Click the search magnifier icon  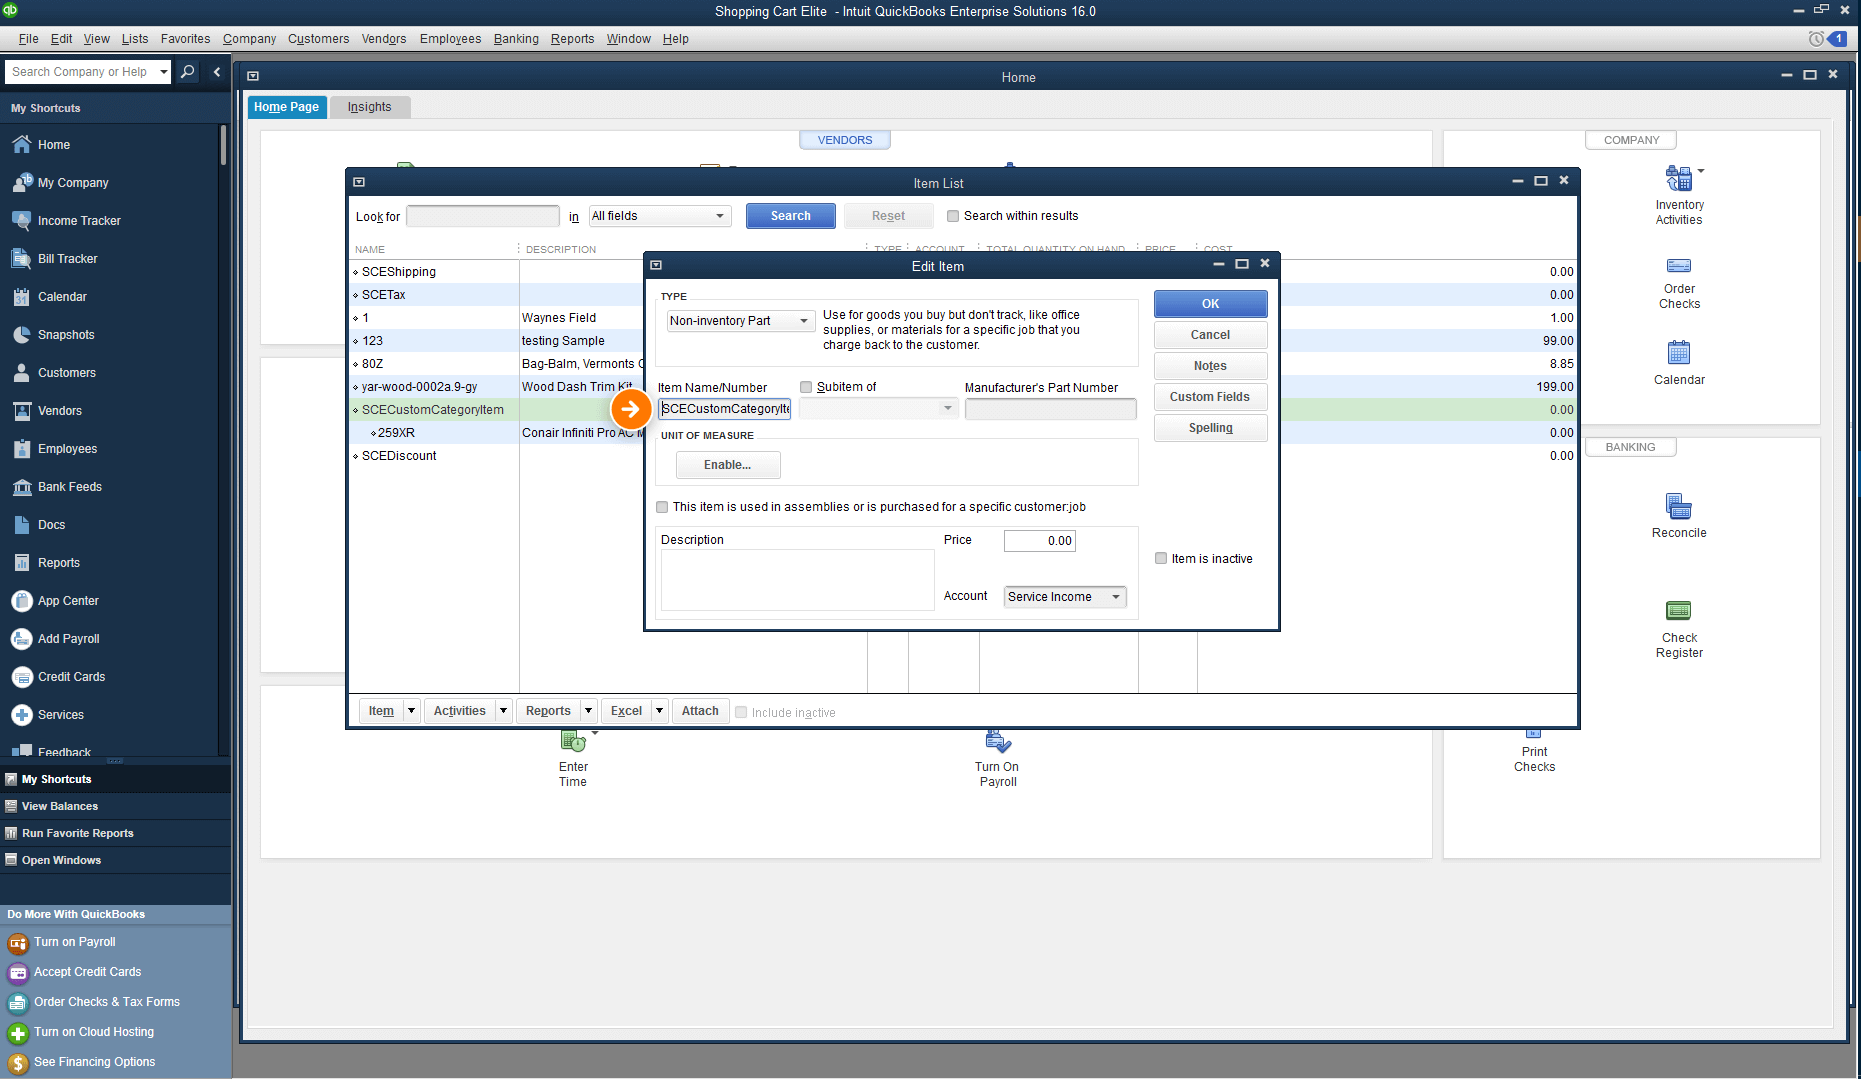(x=187, y=72)
